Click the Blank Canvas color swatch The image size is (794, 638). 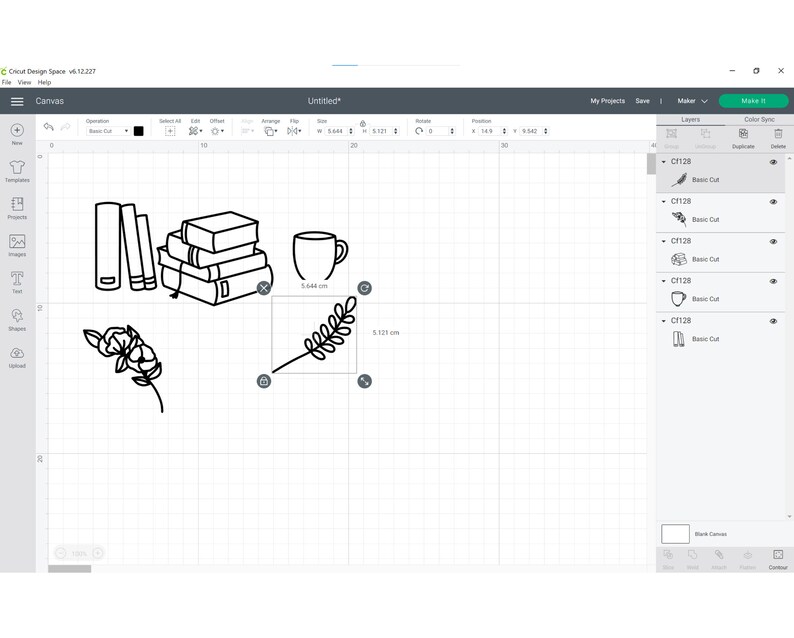point(675,534)
